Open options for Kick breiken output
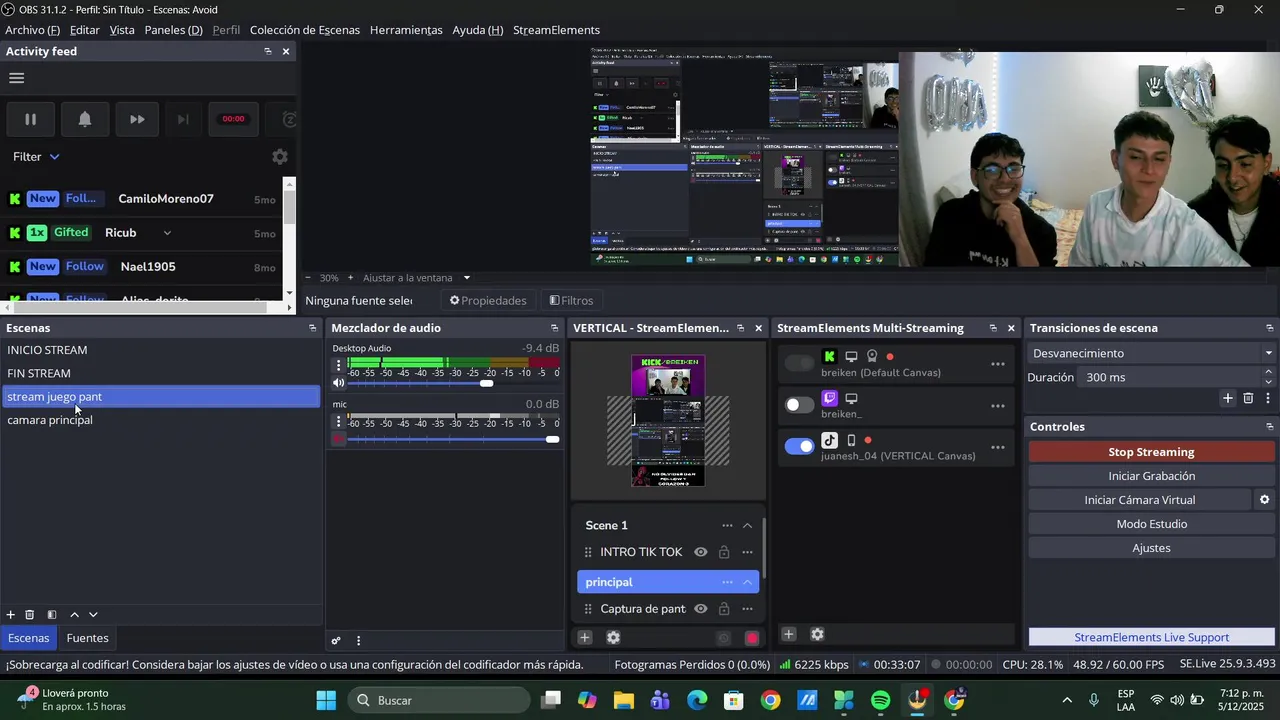The width and height of the screenshot is (1280, 720). [998, 364]
